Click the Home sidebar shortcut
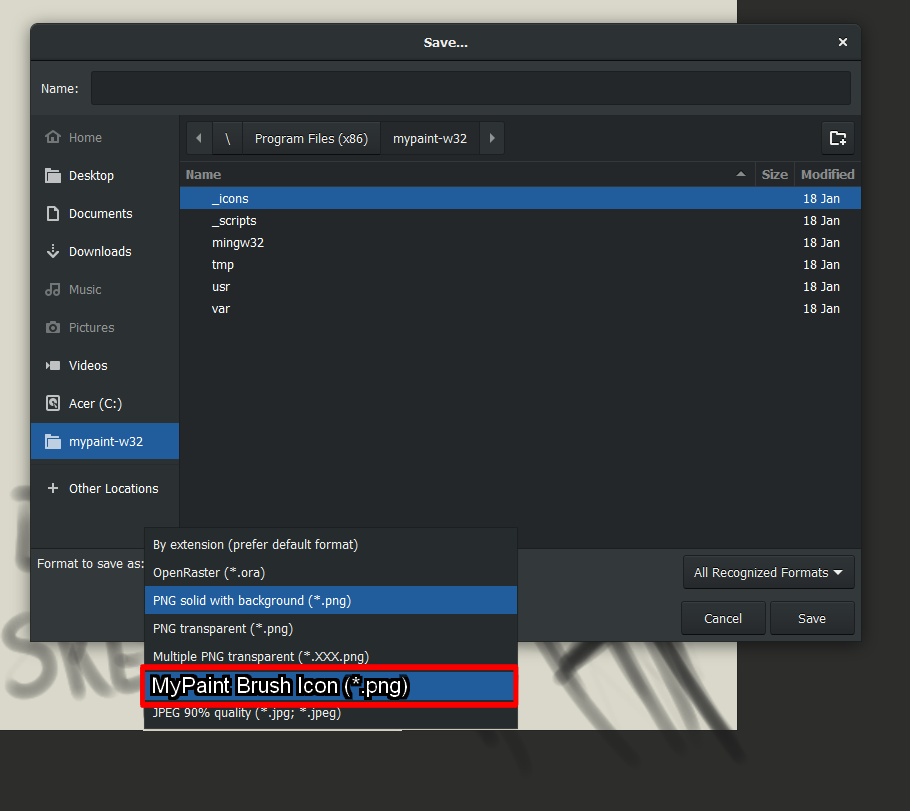This screenshot has width=910, height=811. tap(105, 138)
